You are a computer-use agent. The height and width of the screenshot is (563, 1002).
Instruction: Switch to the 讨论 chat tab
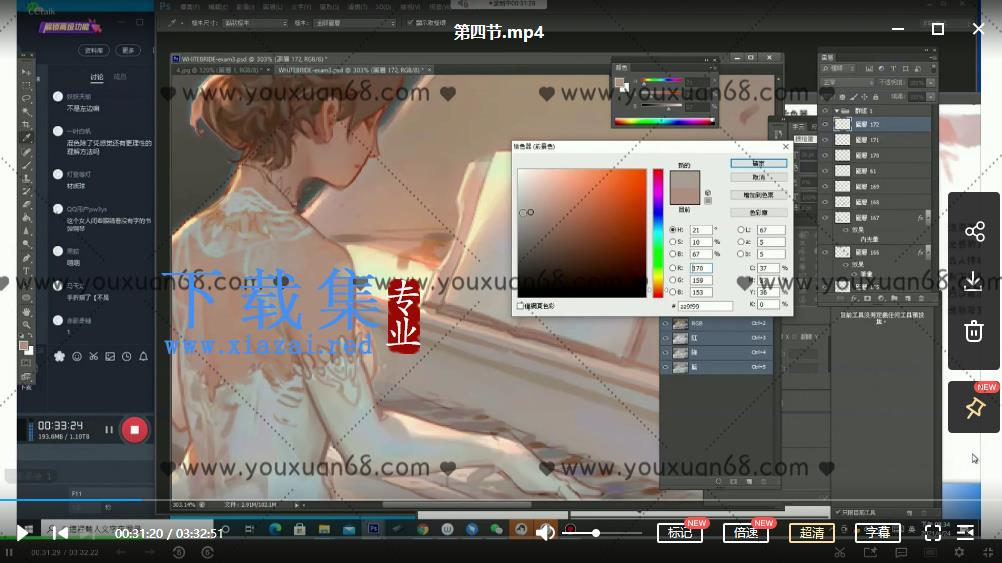tap(96, 77)
